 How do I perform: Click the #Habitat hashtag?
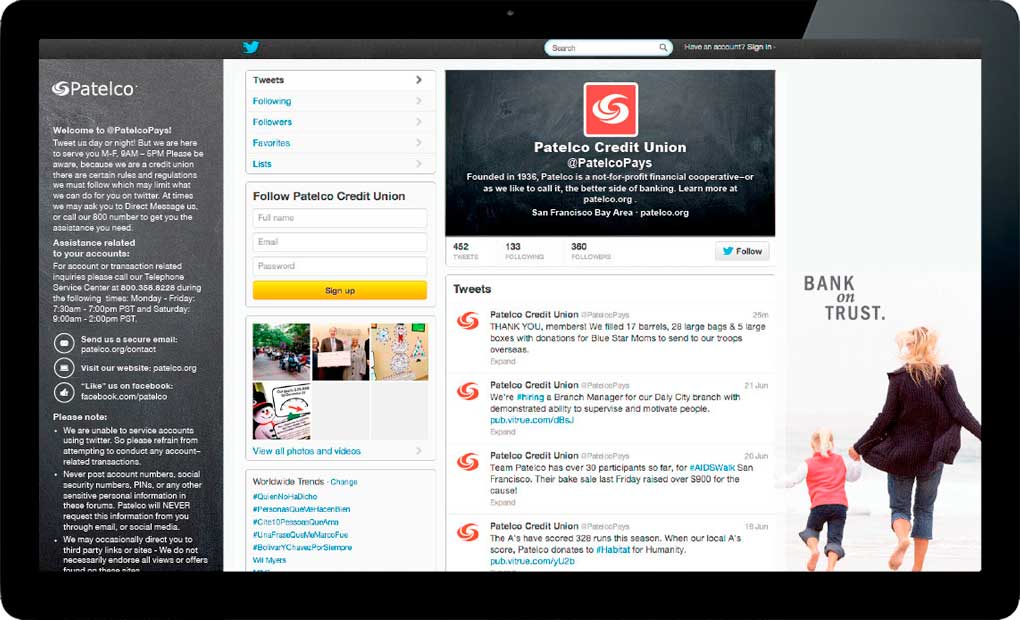pos(613,550)
